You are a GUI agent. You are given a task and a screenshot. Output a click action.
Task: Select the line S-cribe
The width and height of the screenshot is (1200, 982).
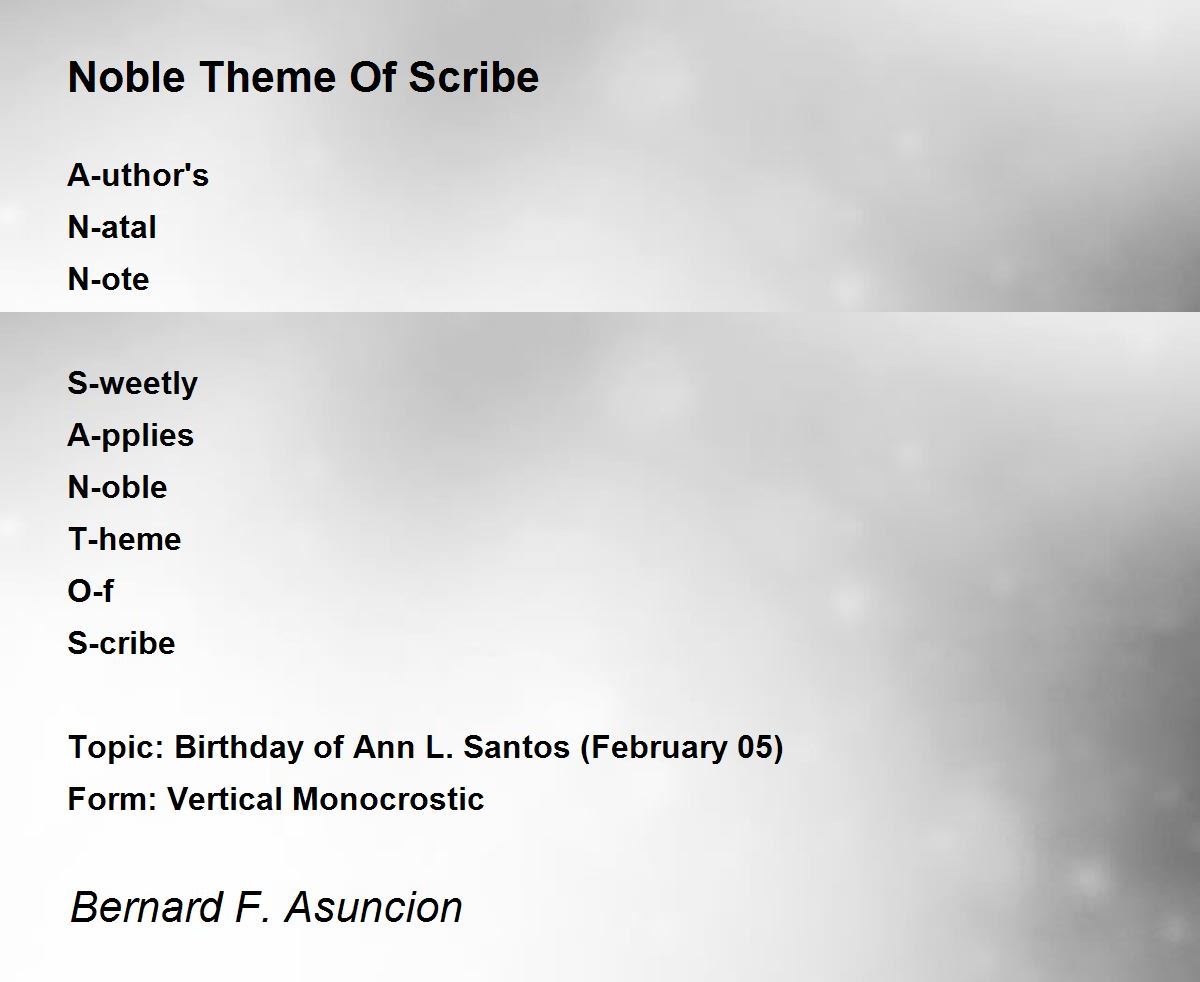tap(121, 643)
